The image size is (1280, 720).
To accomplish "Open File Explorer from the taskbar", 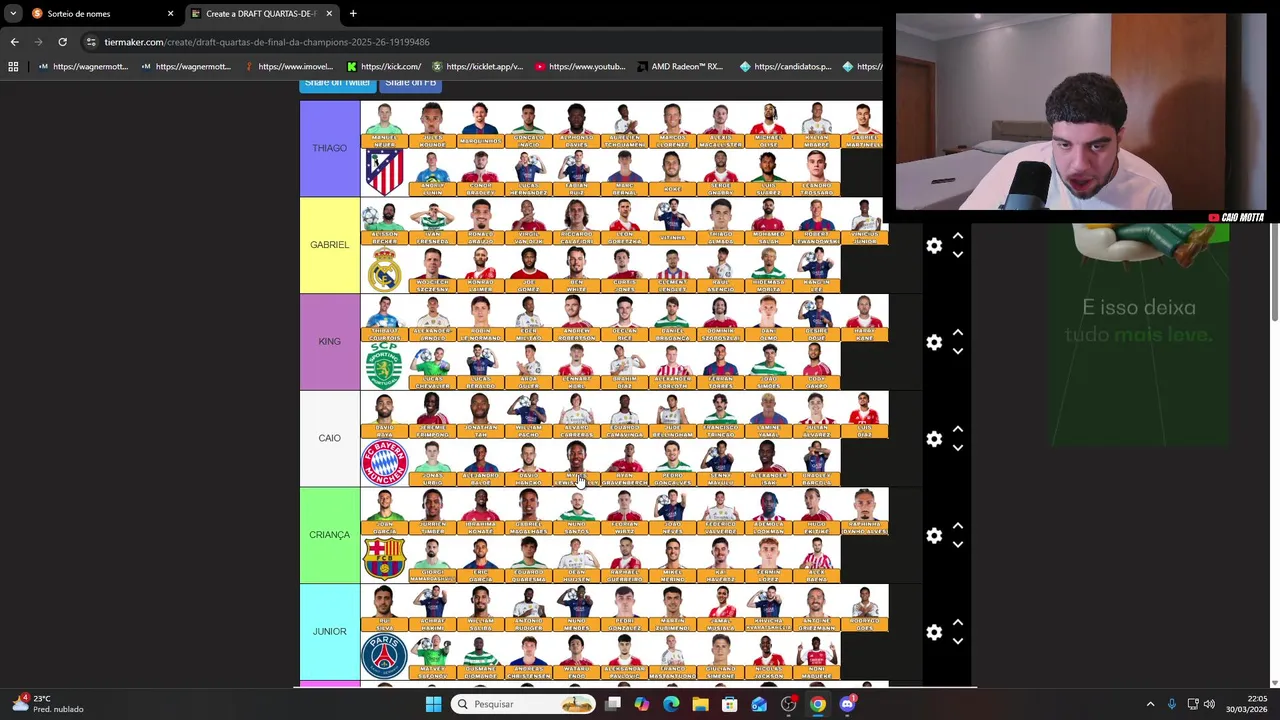I will click(x=700, y=704).
